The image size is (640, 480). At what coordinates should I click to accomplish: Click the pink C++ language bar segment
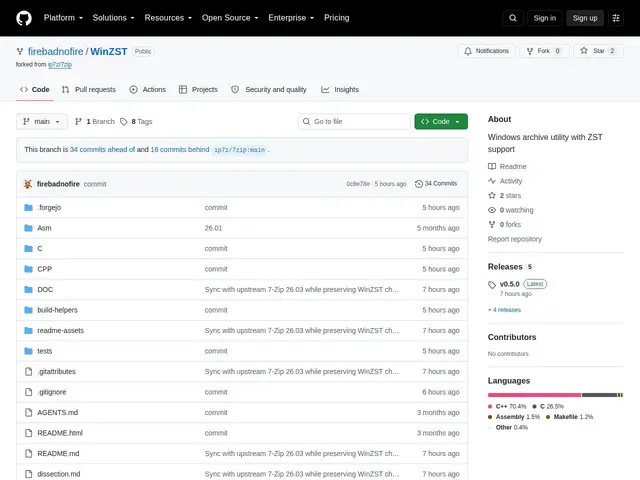534,395
